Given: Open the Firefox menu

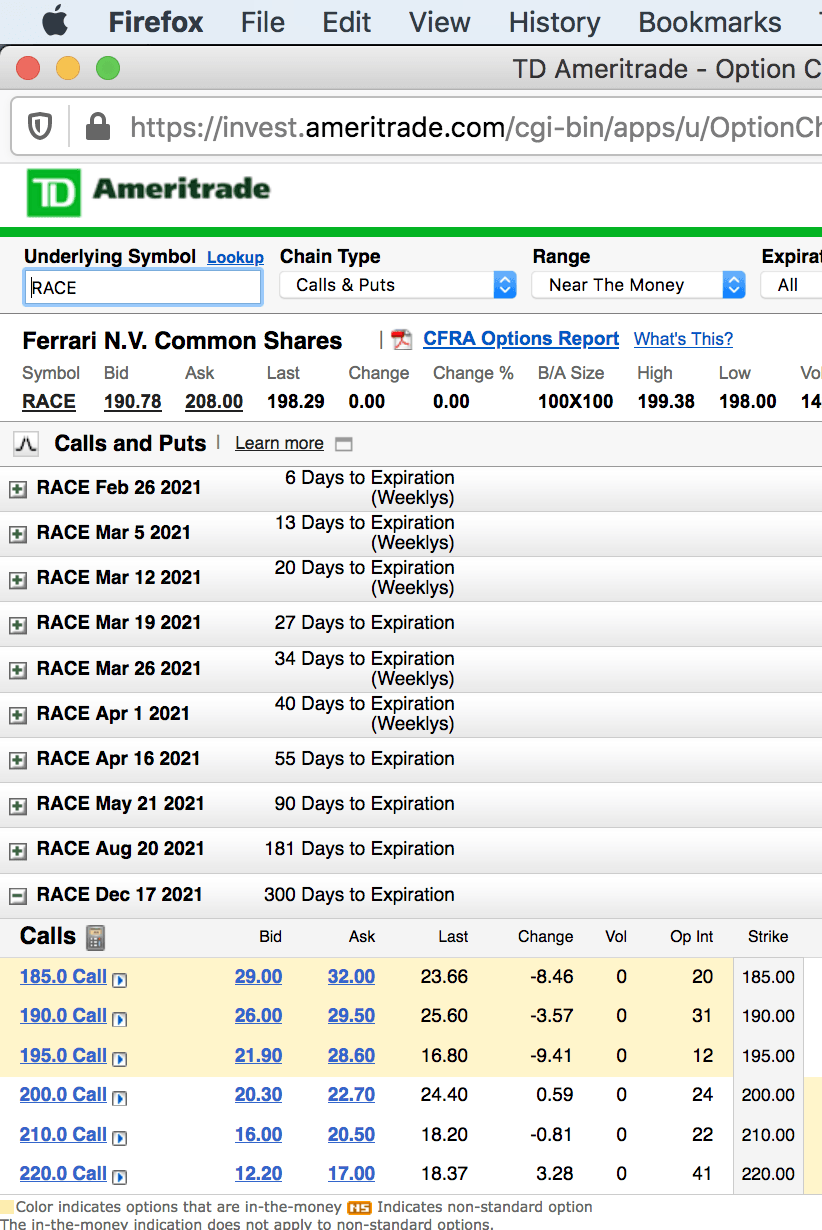Looking at the screenshot, I should pyautogui.click(x=156, y=22).
